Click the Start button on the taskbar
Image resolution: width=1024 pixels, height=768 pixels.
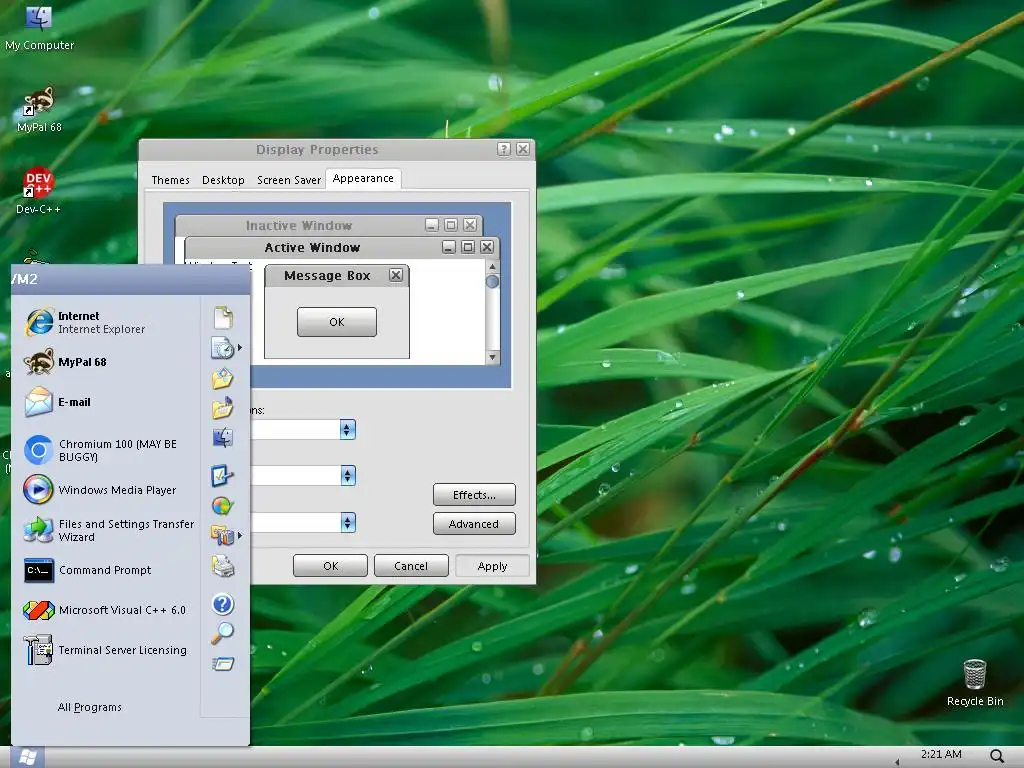tap(27, 757)
